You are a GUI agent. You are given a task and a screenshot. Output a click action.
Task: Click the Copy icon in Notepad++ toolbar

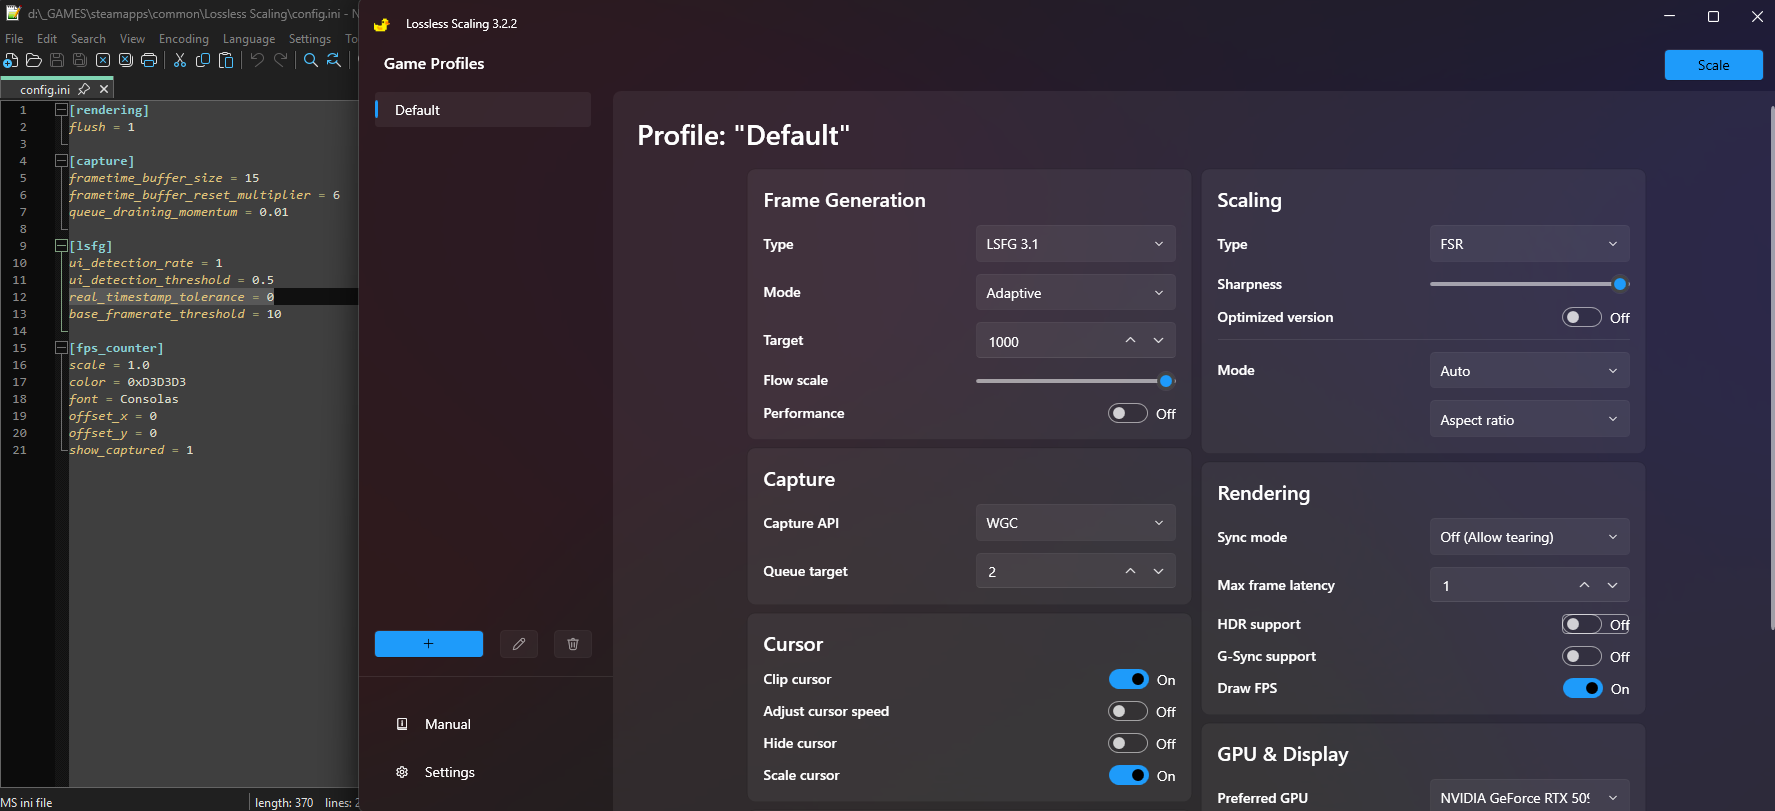[203, 60]
